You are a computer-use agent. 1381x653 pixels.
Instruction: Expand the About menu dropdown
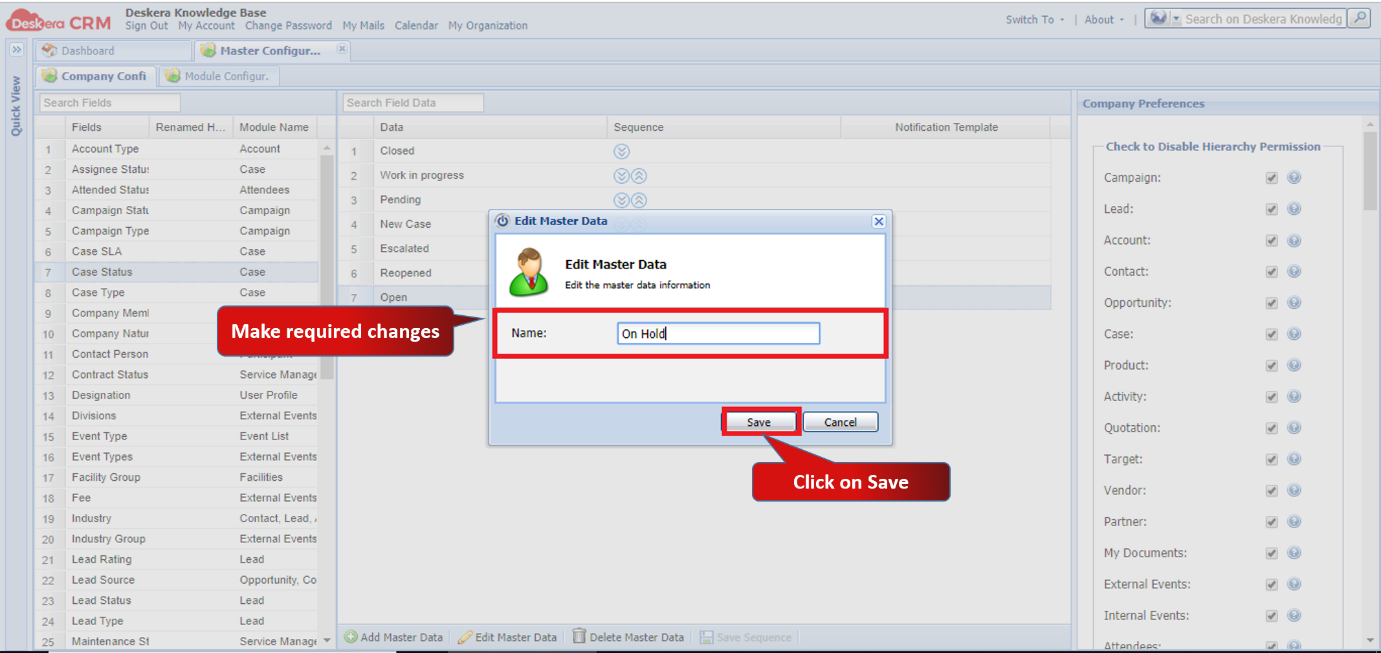pos(1101,18)
